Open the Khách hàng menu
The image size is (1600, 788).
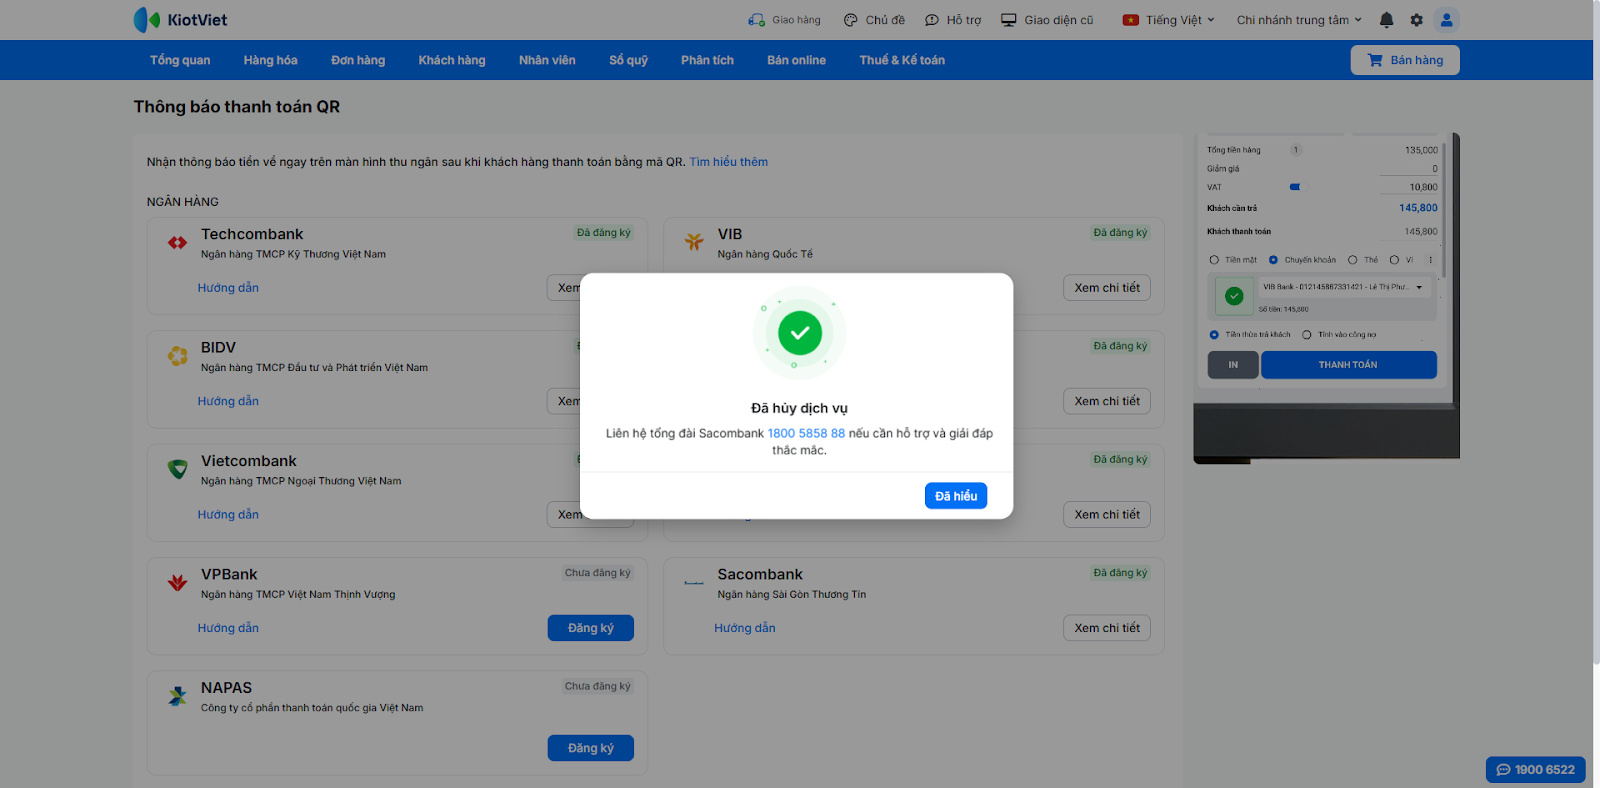pos(452,60)
